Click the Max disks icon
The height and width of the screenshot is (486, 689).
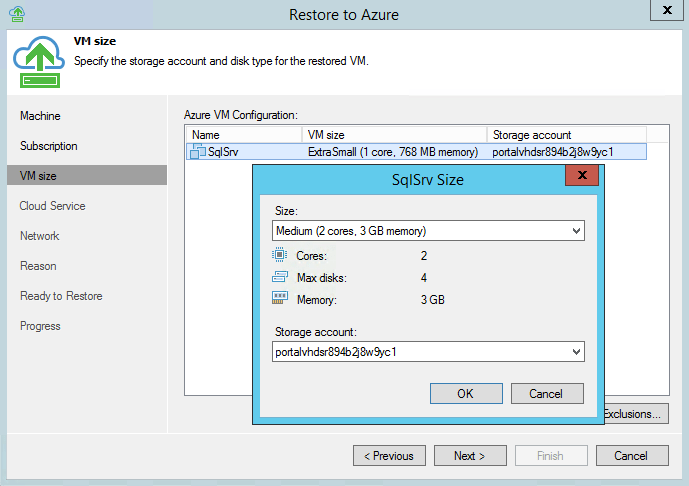[x=279, y=277]
